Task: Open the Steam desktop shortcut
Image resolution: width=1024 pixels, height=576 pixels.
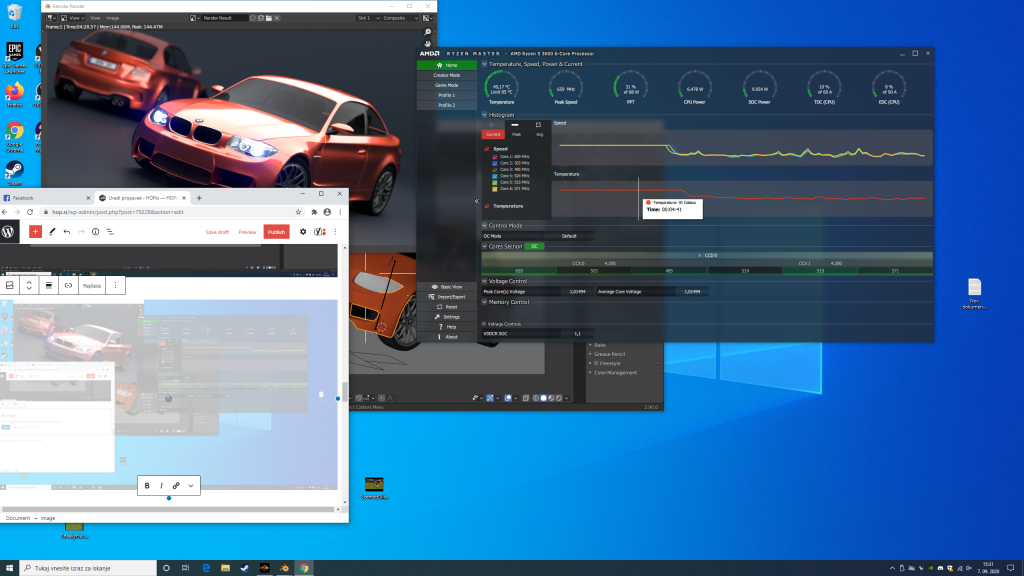Action: pos(14,173)
